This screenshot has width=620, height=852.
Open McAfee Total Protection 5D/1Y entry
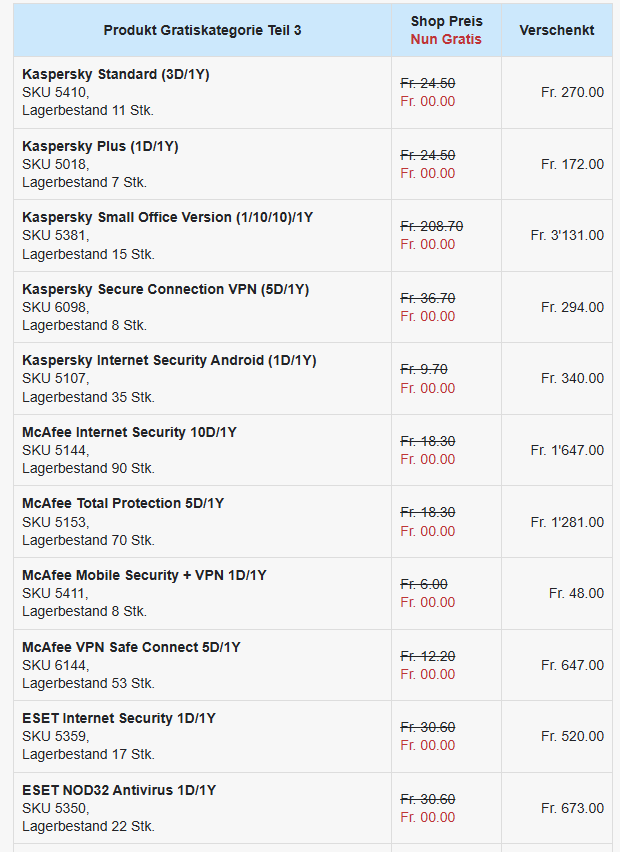(123, 503)
